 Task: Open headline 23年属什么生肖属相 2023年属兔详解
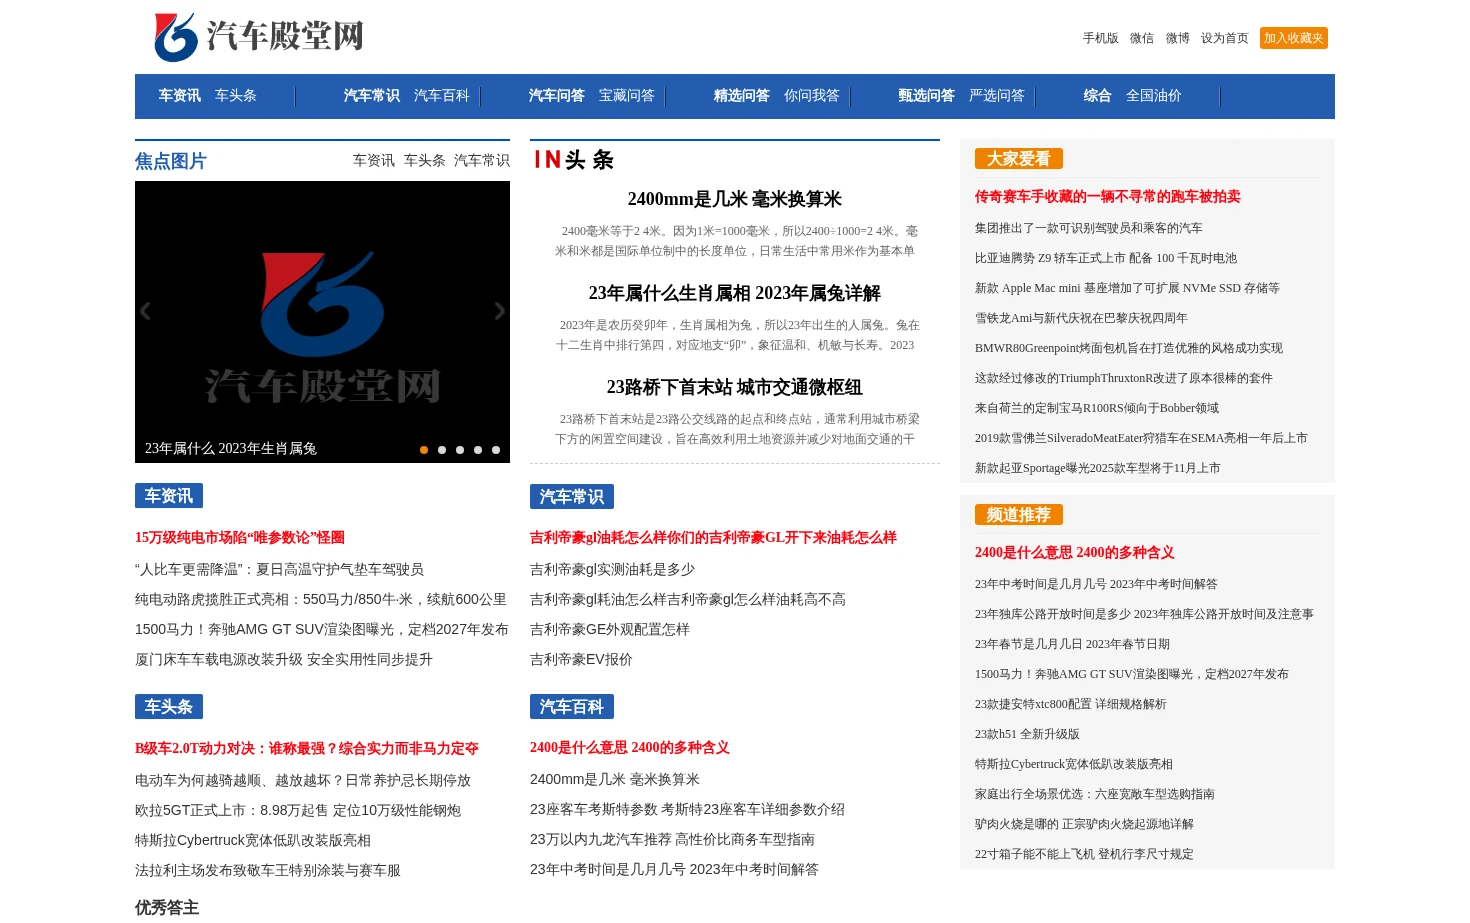[735, 294]
